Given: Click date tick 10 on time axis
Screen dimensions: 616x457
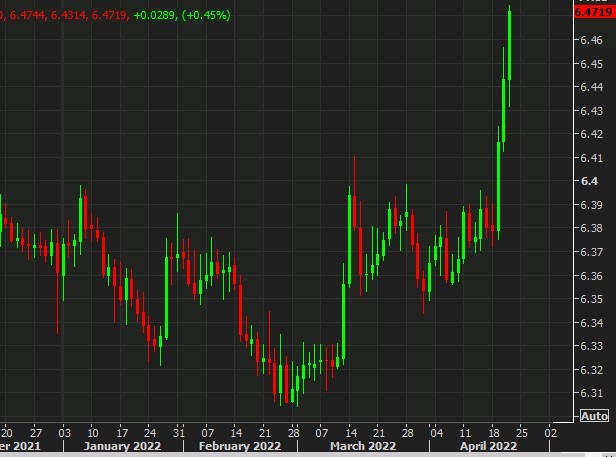Looking at the screenshot, I should (93, 433).
